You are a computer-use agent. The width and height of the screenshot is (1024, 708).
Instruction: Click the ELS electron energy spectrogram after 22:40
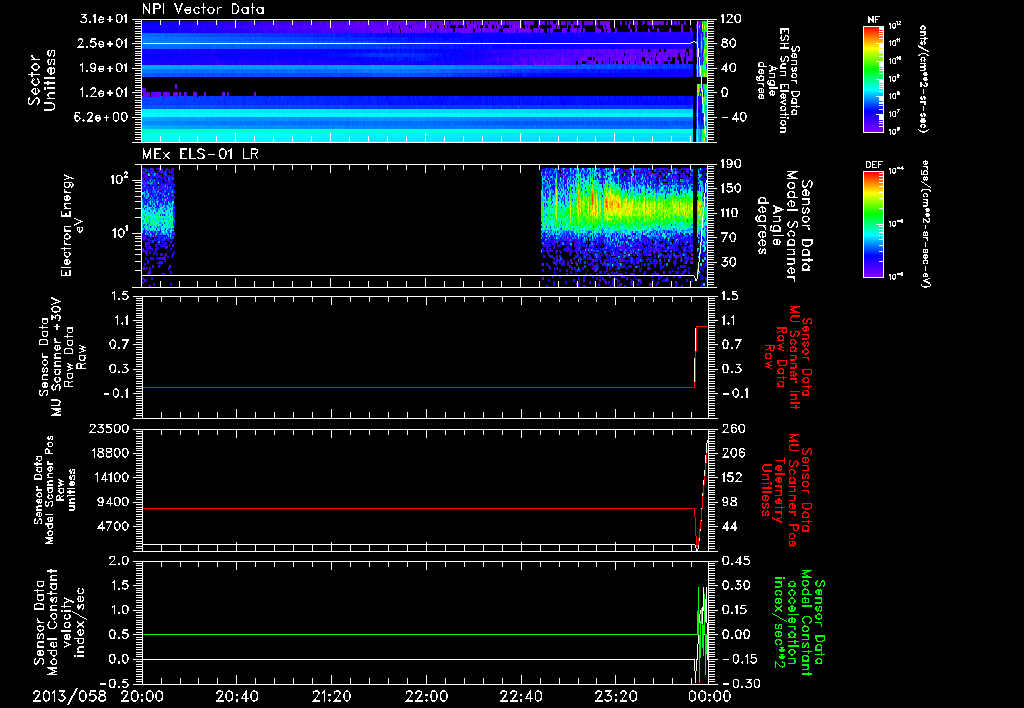click(624, 226)
